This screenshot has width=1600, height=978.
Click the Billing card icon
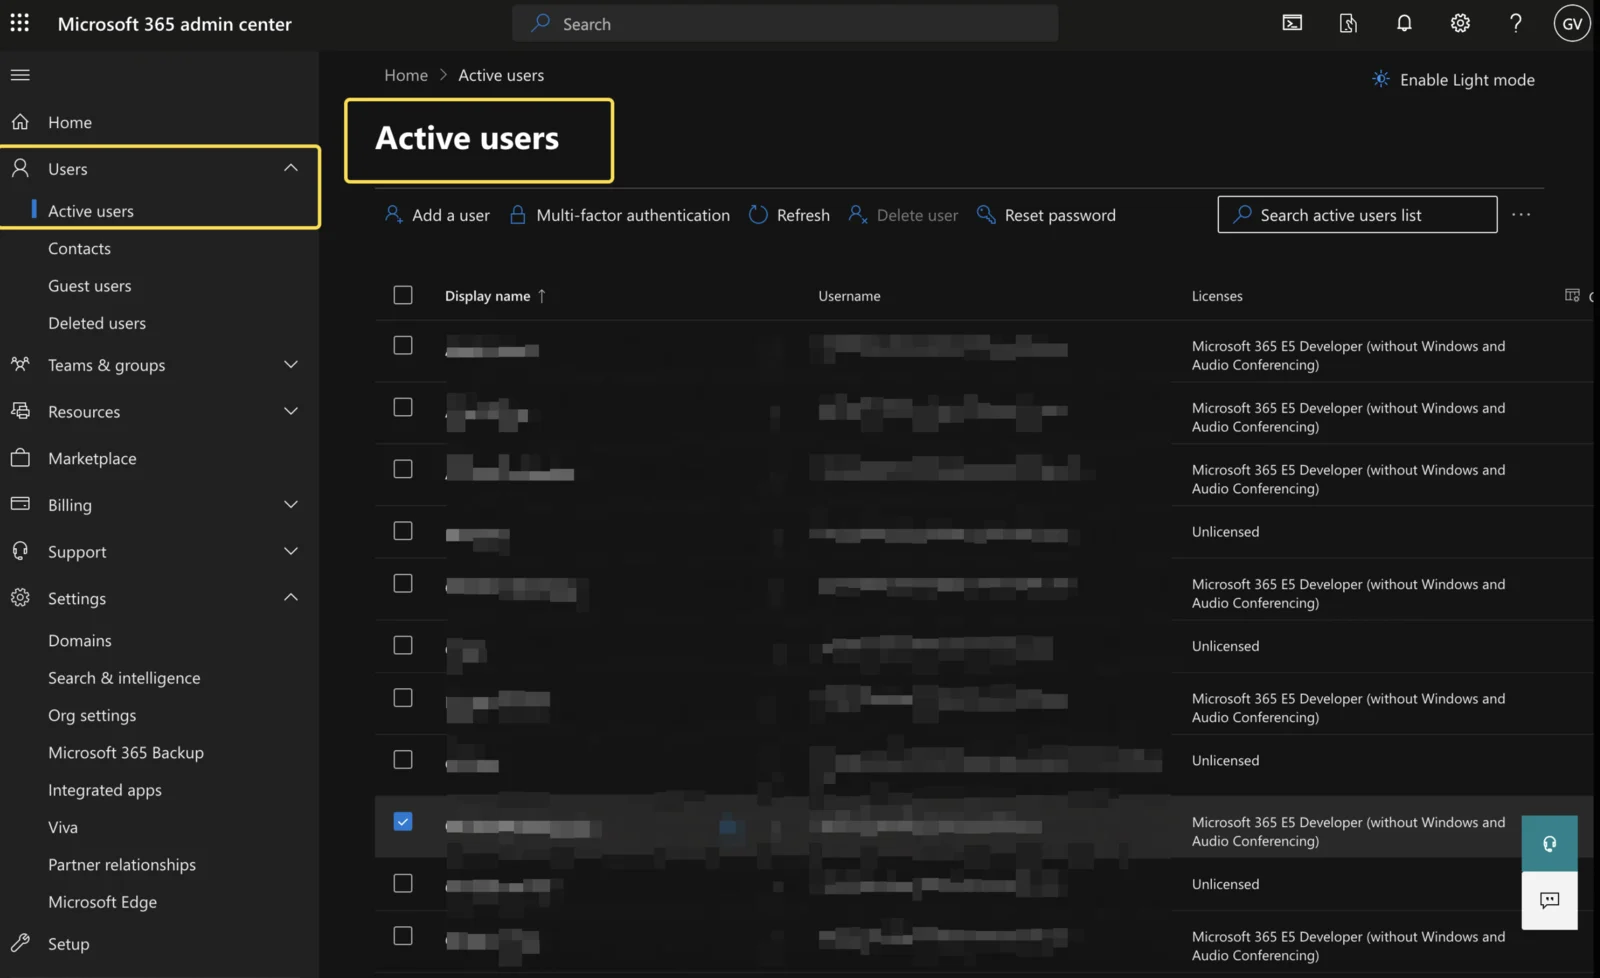(20, 504)
